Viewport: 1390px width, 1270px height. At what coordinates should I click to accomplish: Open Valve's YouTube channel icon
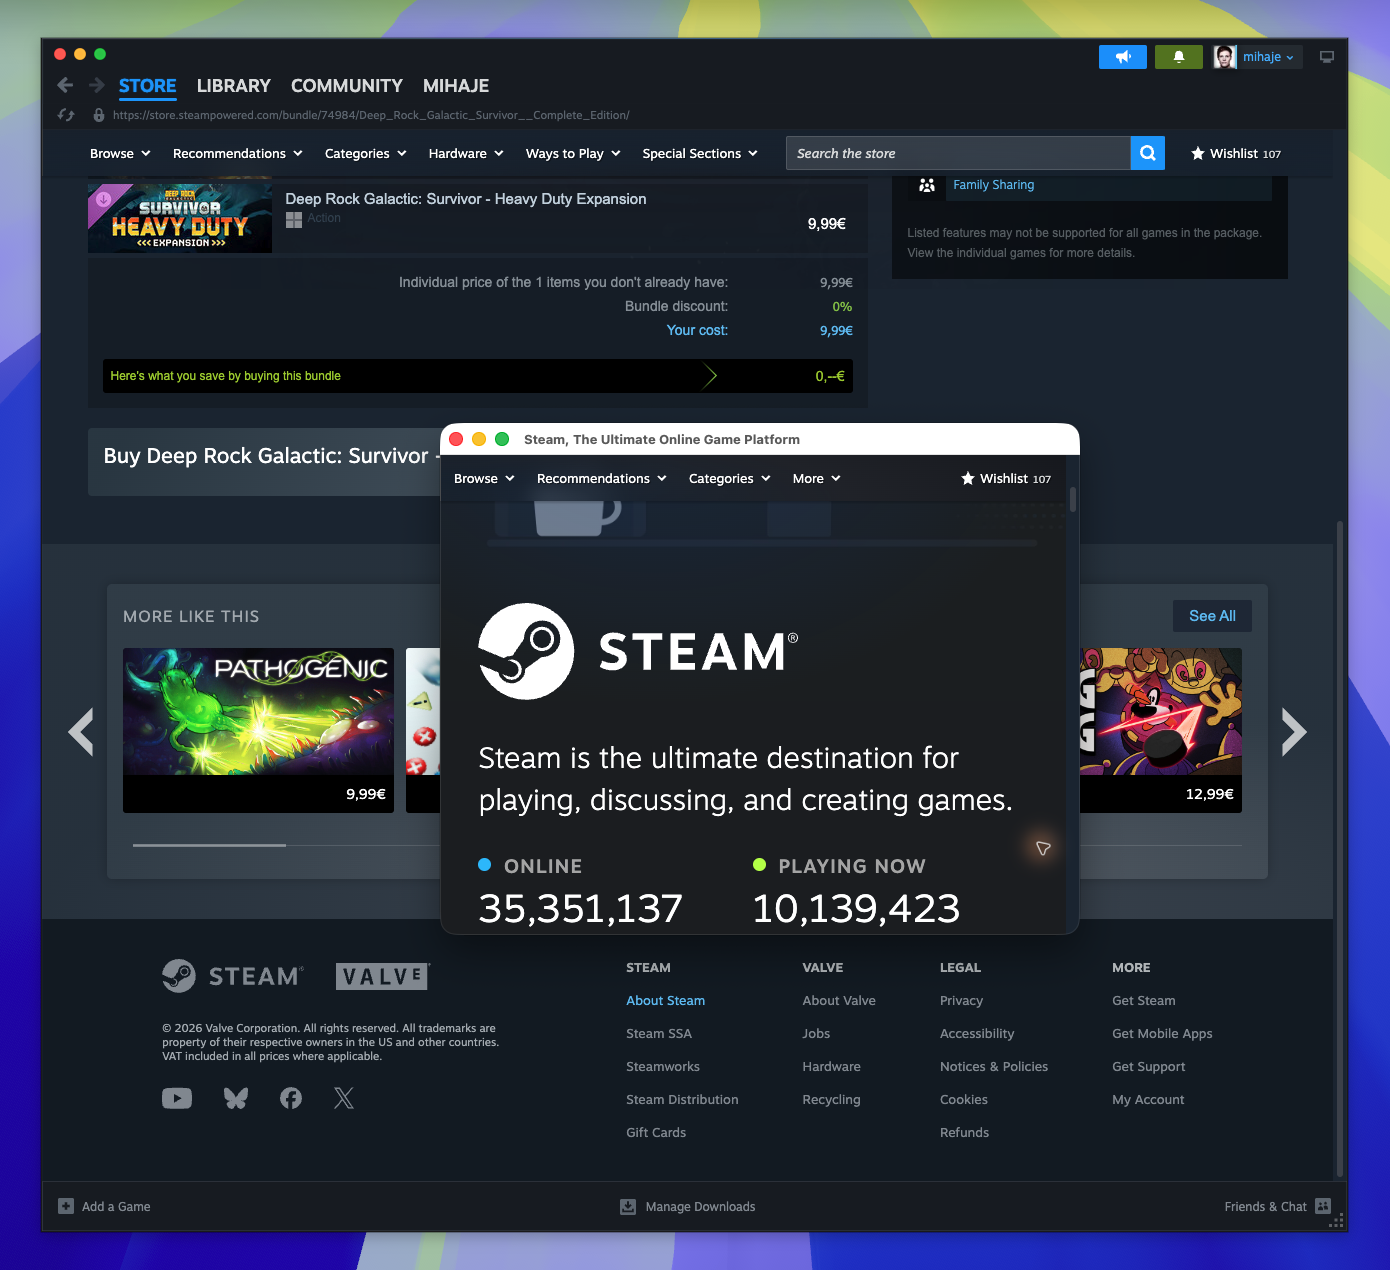tap(177, 1098)
